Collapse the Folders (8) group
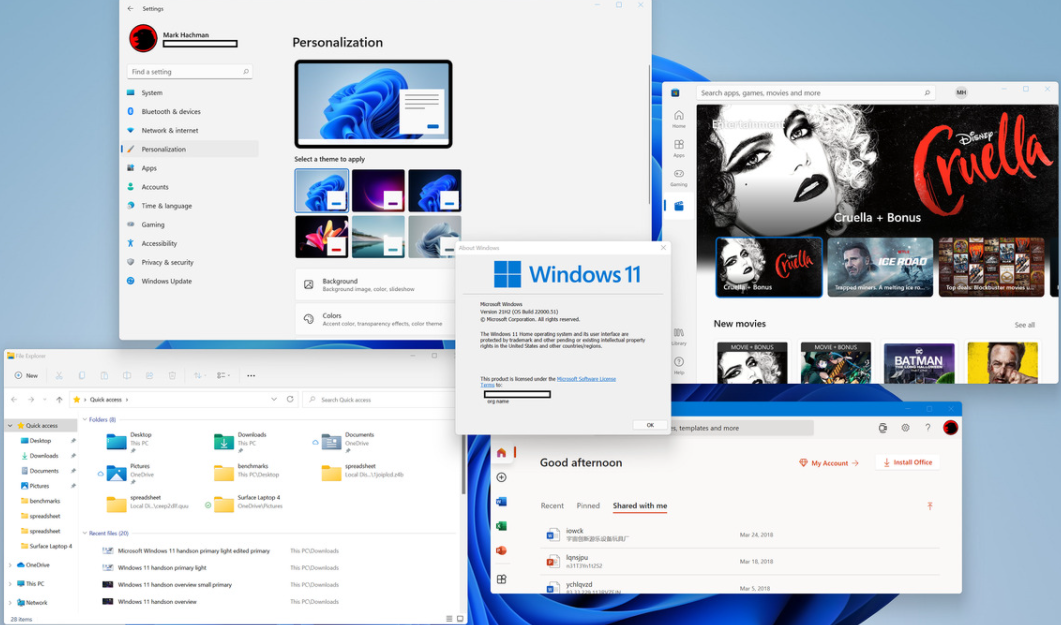1061x625 pixels. [x=85, y=419]
